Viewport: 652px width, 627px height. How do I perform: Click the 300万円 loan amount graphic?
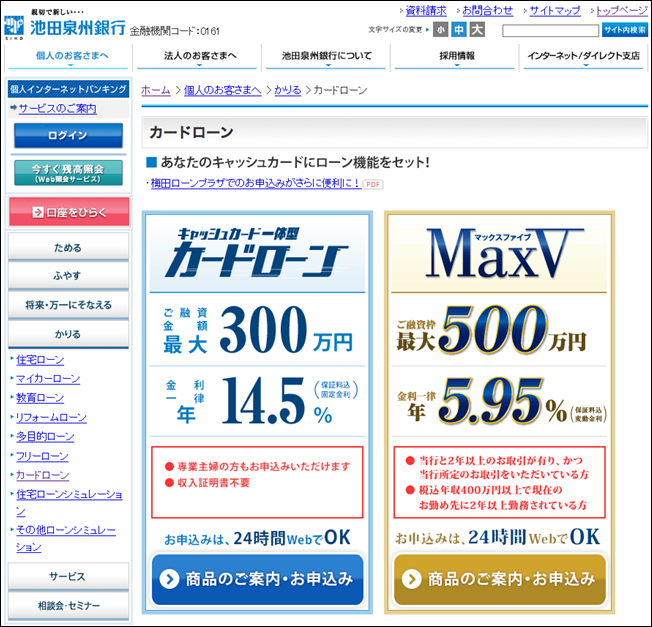coord(257,329)
